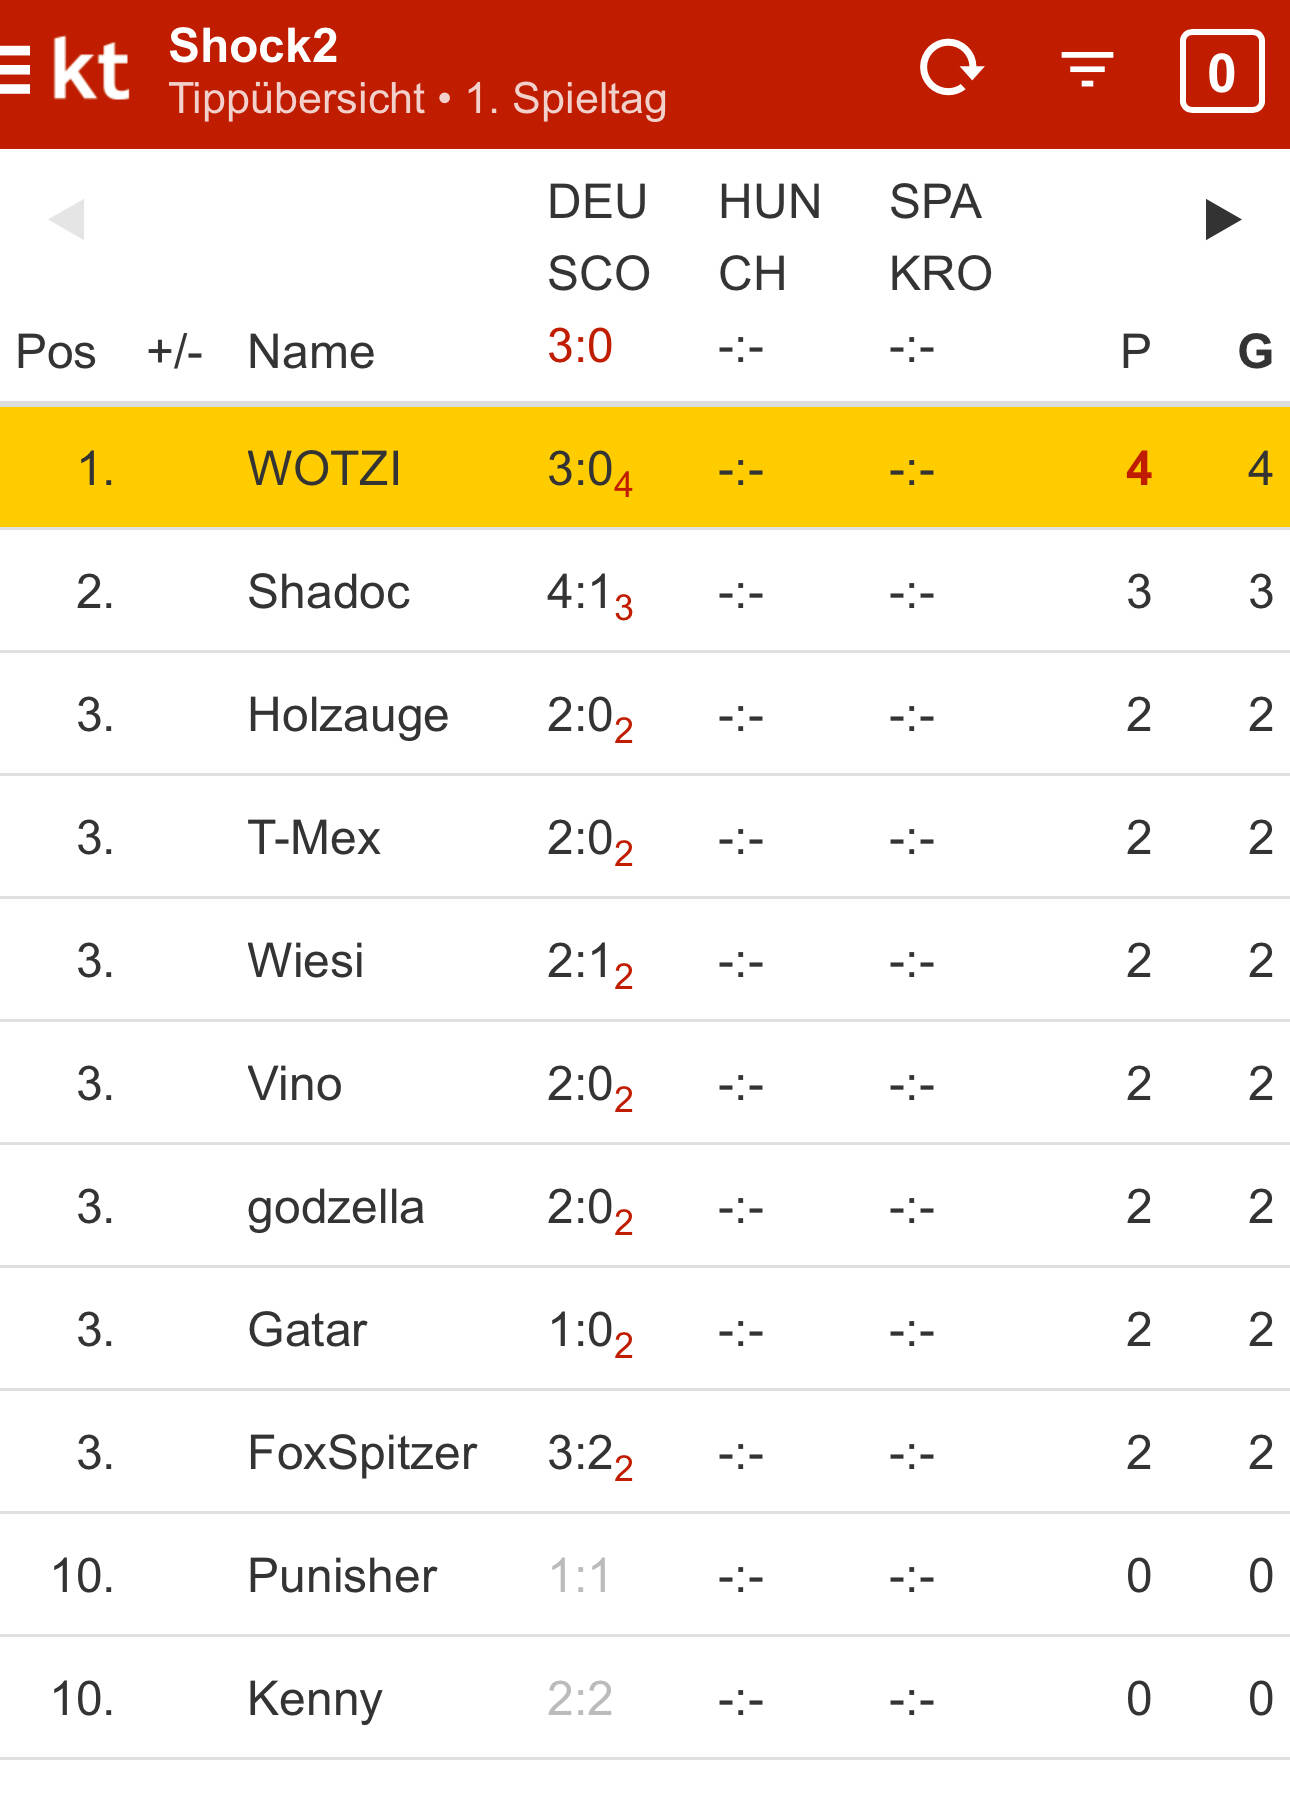1290x1798 pixels.
Task: Open FoxSpitzer's player row
Action: click(x=362, y=1453)
